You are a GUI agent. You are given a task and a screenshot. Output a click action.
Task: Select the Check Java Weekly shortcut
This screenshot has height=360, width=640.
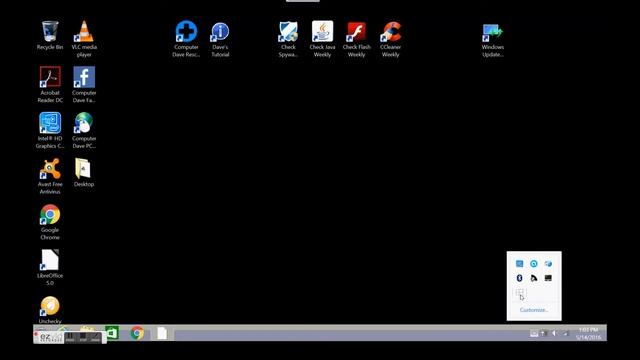(322, 39)
